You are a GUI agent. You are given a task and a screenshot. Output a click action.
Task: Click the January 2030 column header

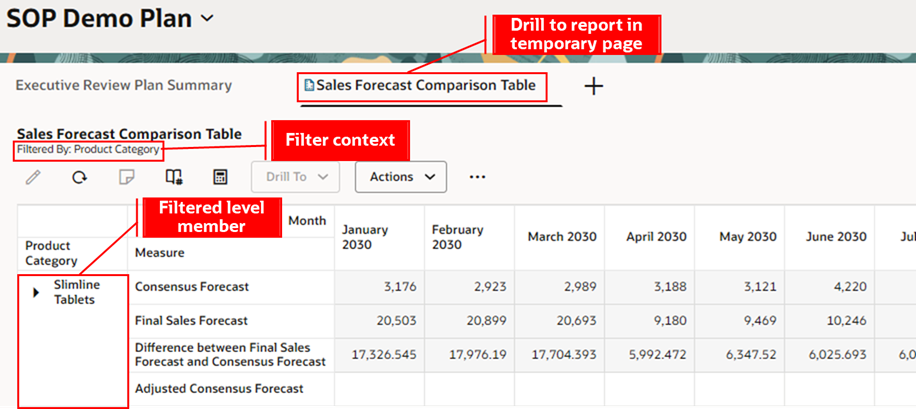click(x=380, y=237)
